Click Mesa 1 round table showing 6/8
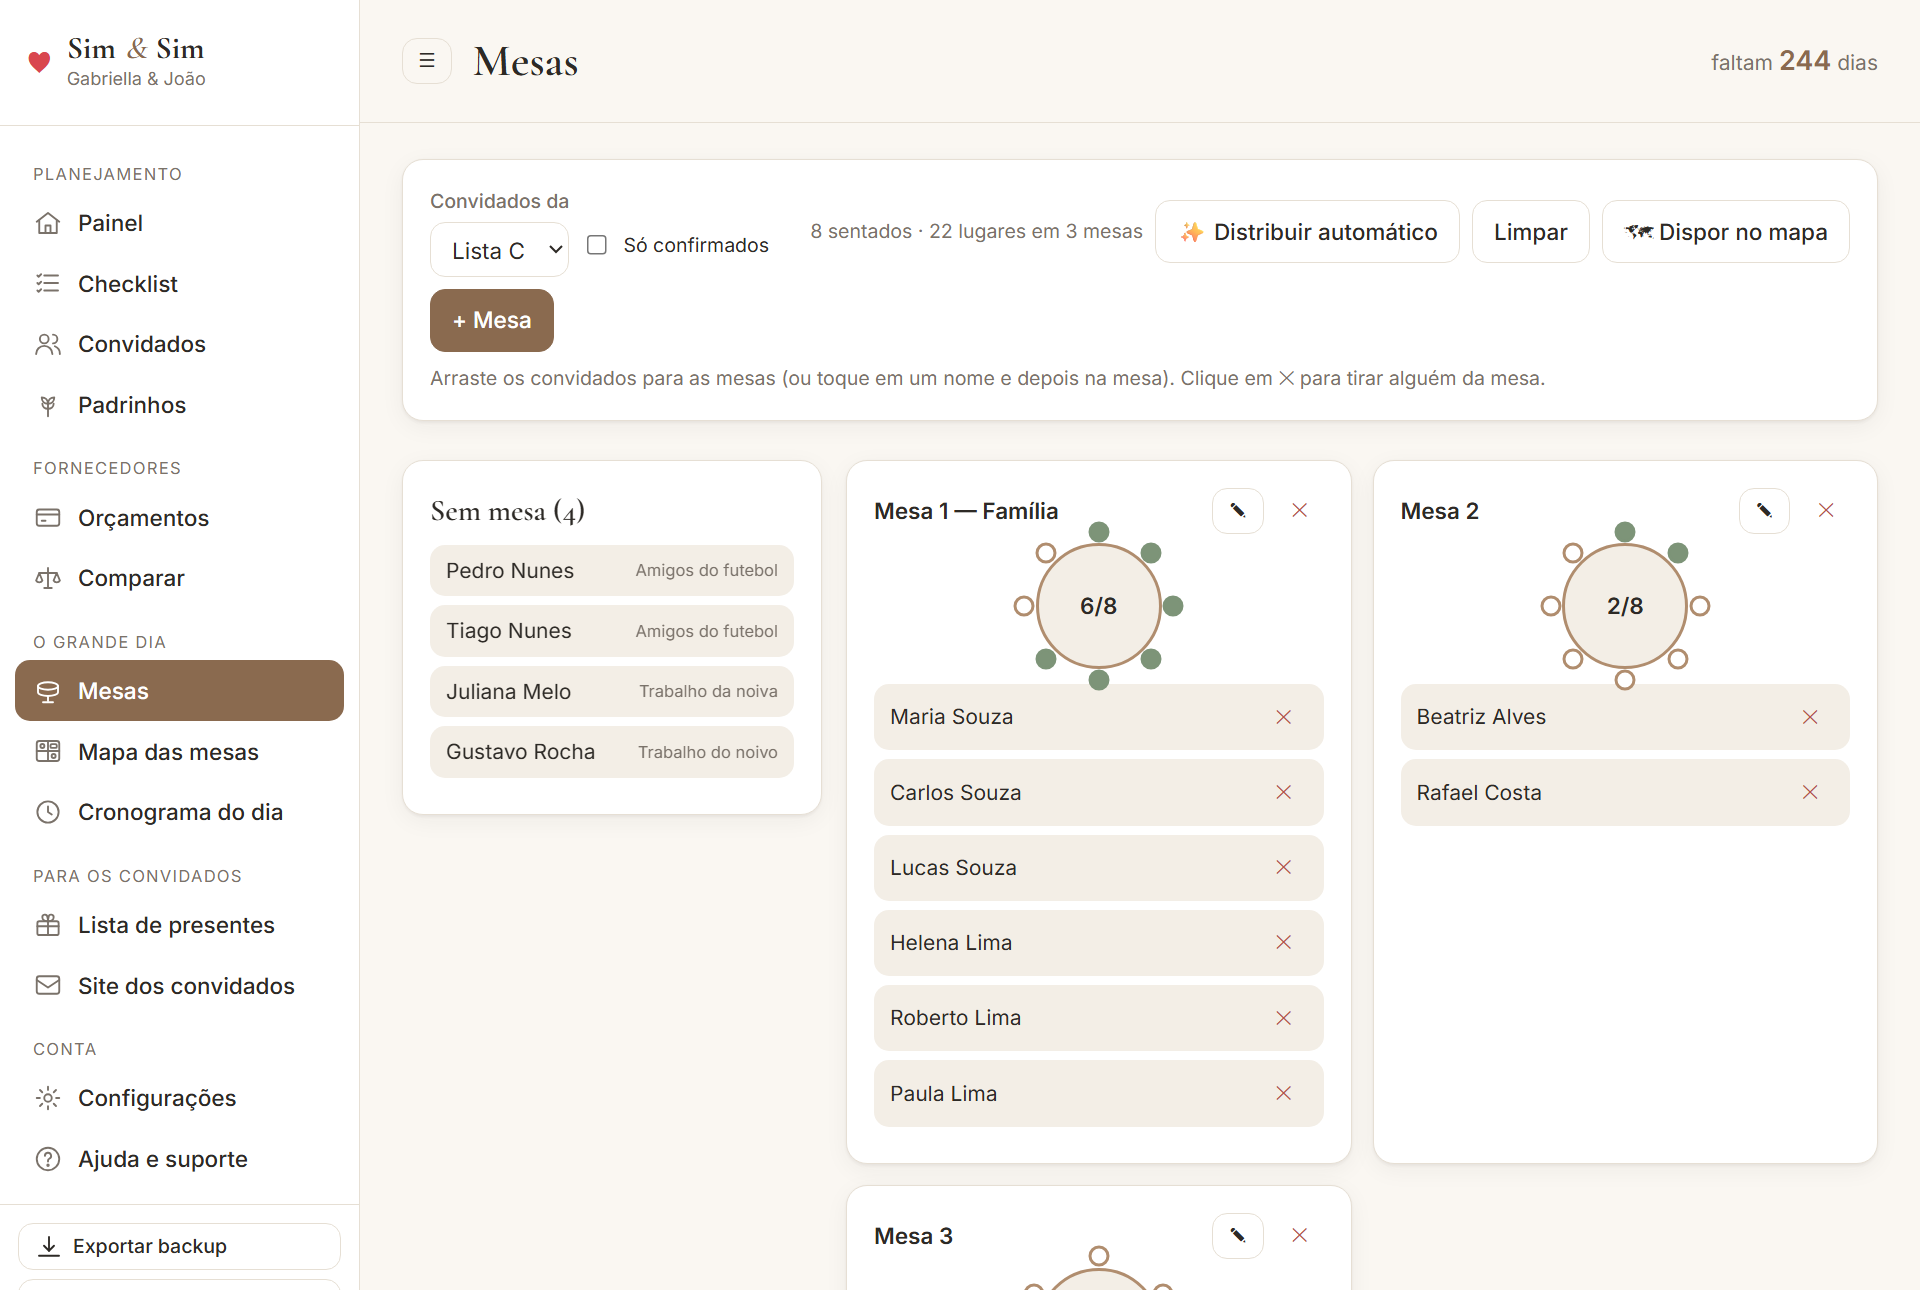The width and height of the screenshot is (1920, 1290). (1099, 606)
